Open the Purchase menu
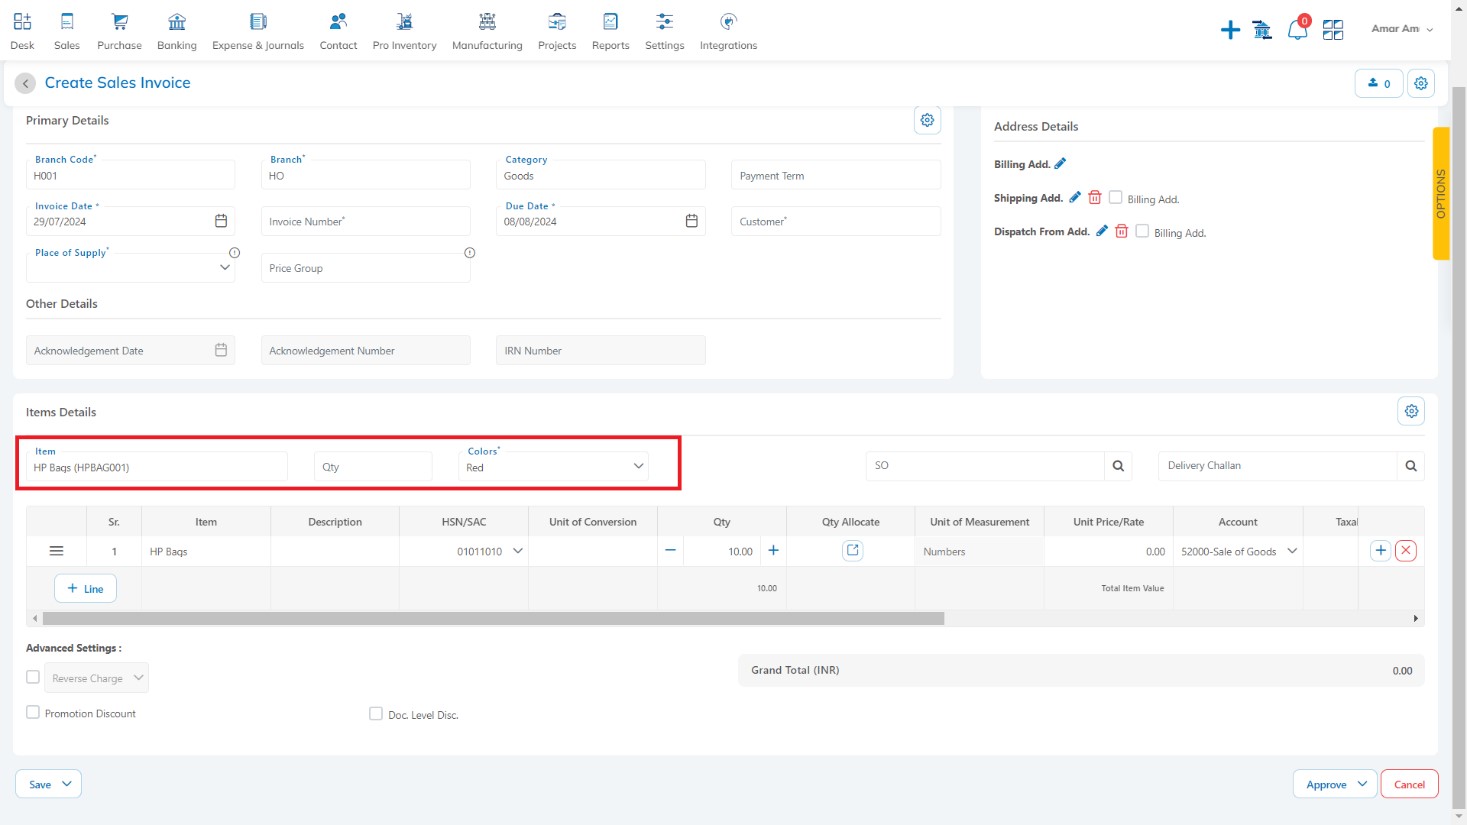 point(119,31)
